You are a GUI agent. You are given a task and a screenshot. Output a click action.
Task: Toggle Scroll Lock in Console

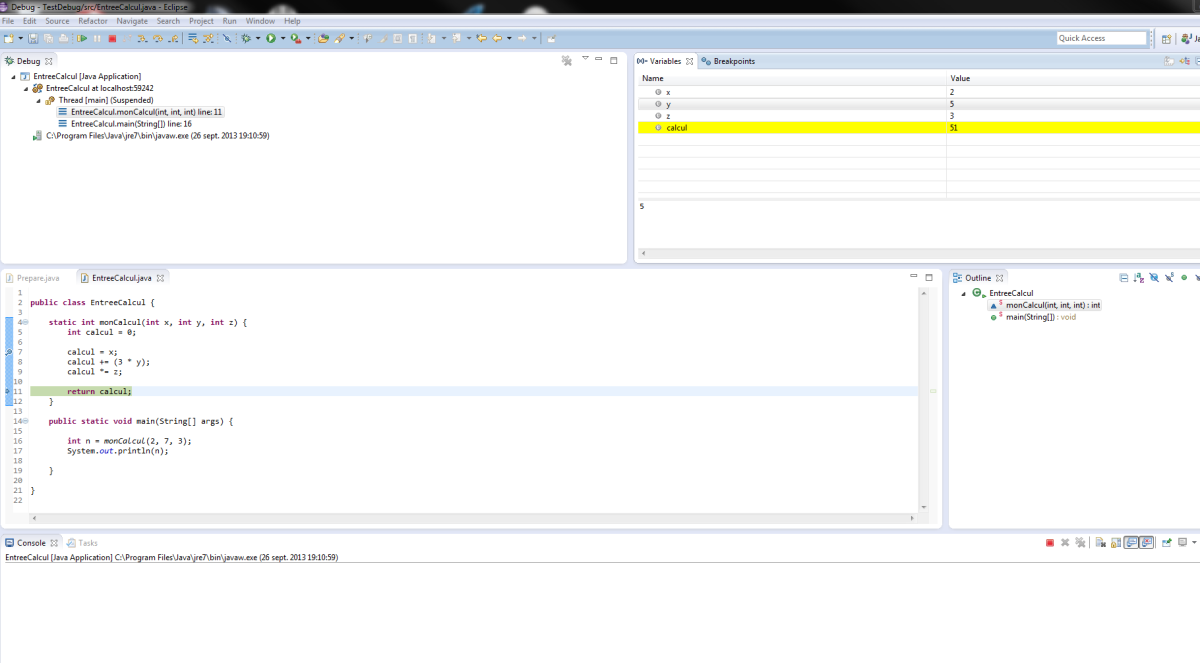pyautogui.click(x=1115, y=543)
